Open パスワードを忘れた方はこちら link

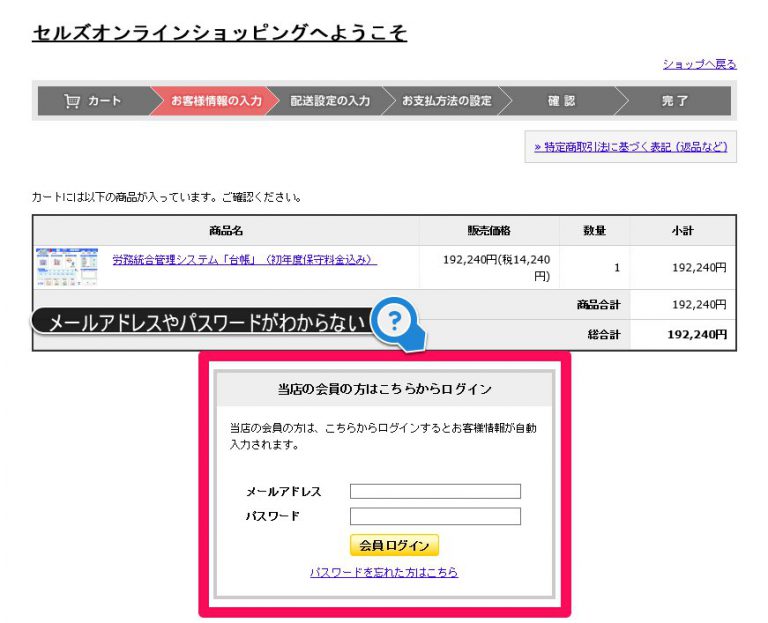click(384, 572)
